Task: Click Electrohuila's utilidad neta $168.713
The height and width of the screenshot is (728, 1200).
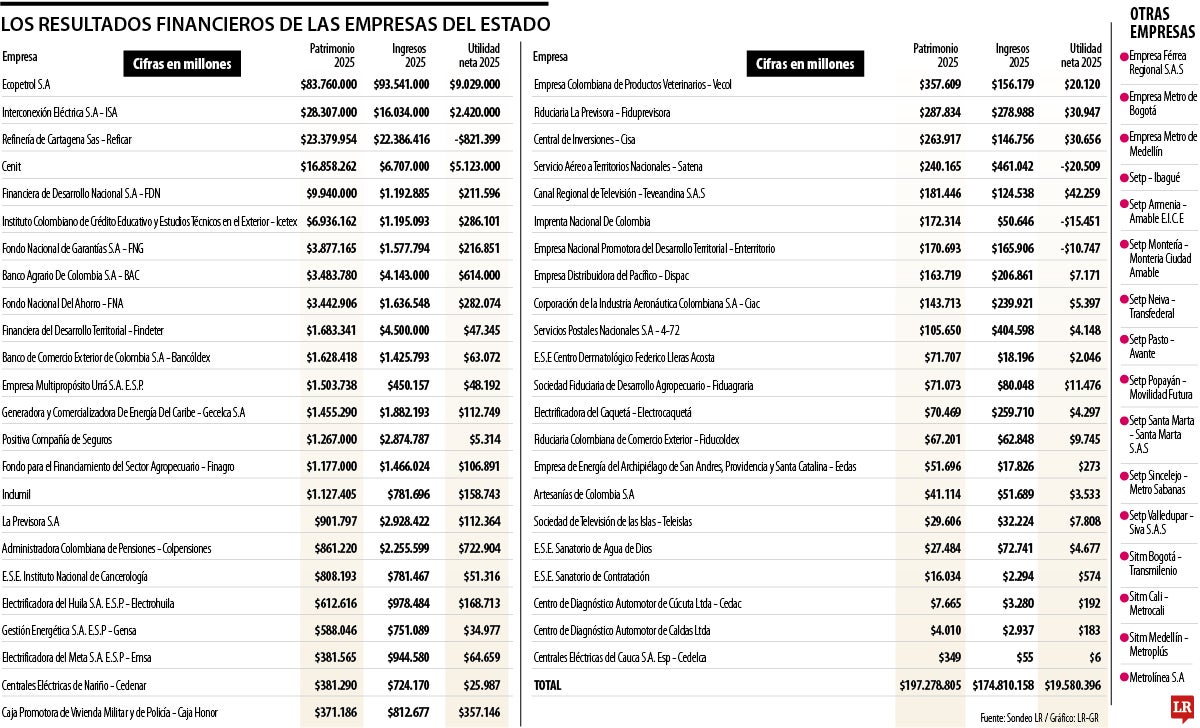Action: click(480, 603)
